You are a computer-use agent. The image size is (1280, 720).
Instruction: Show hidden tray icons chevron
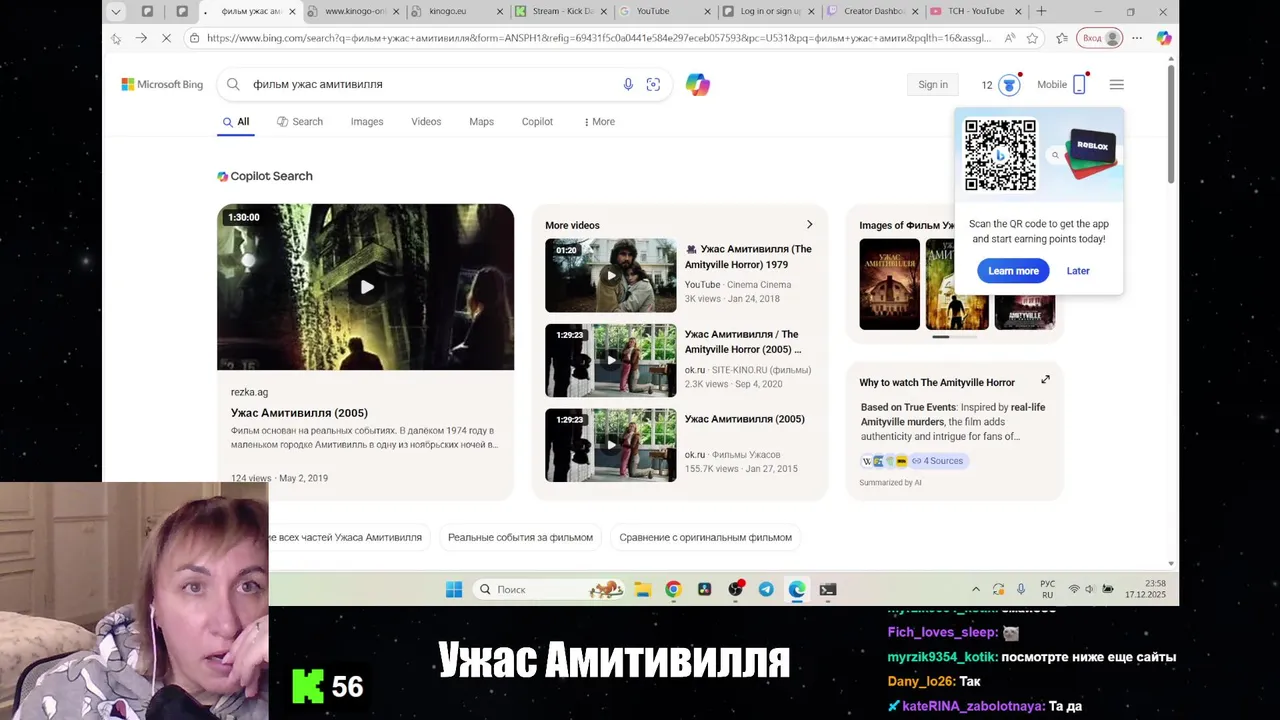click(976, 589)
